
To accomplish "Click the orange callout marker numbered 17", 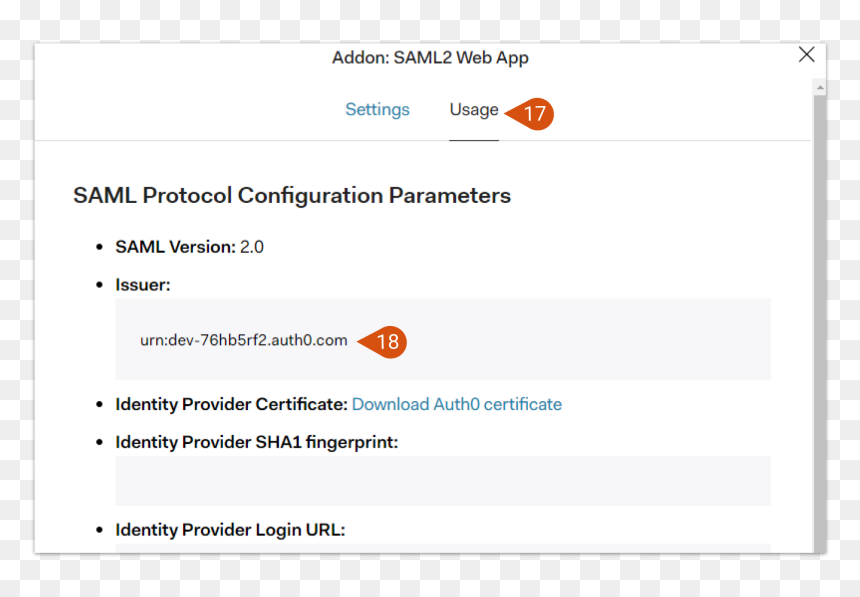I will [530, 114].
